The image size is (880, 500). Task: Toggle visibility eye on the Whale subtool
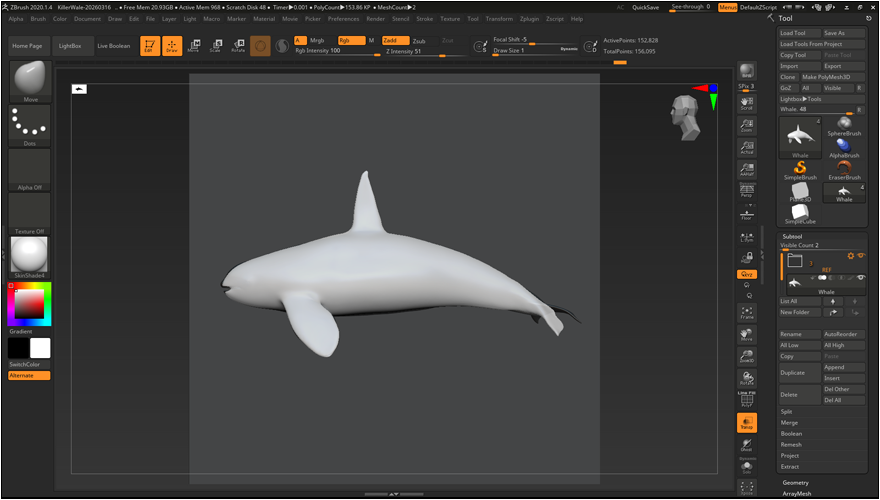[x=862, y=277]
